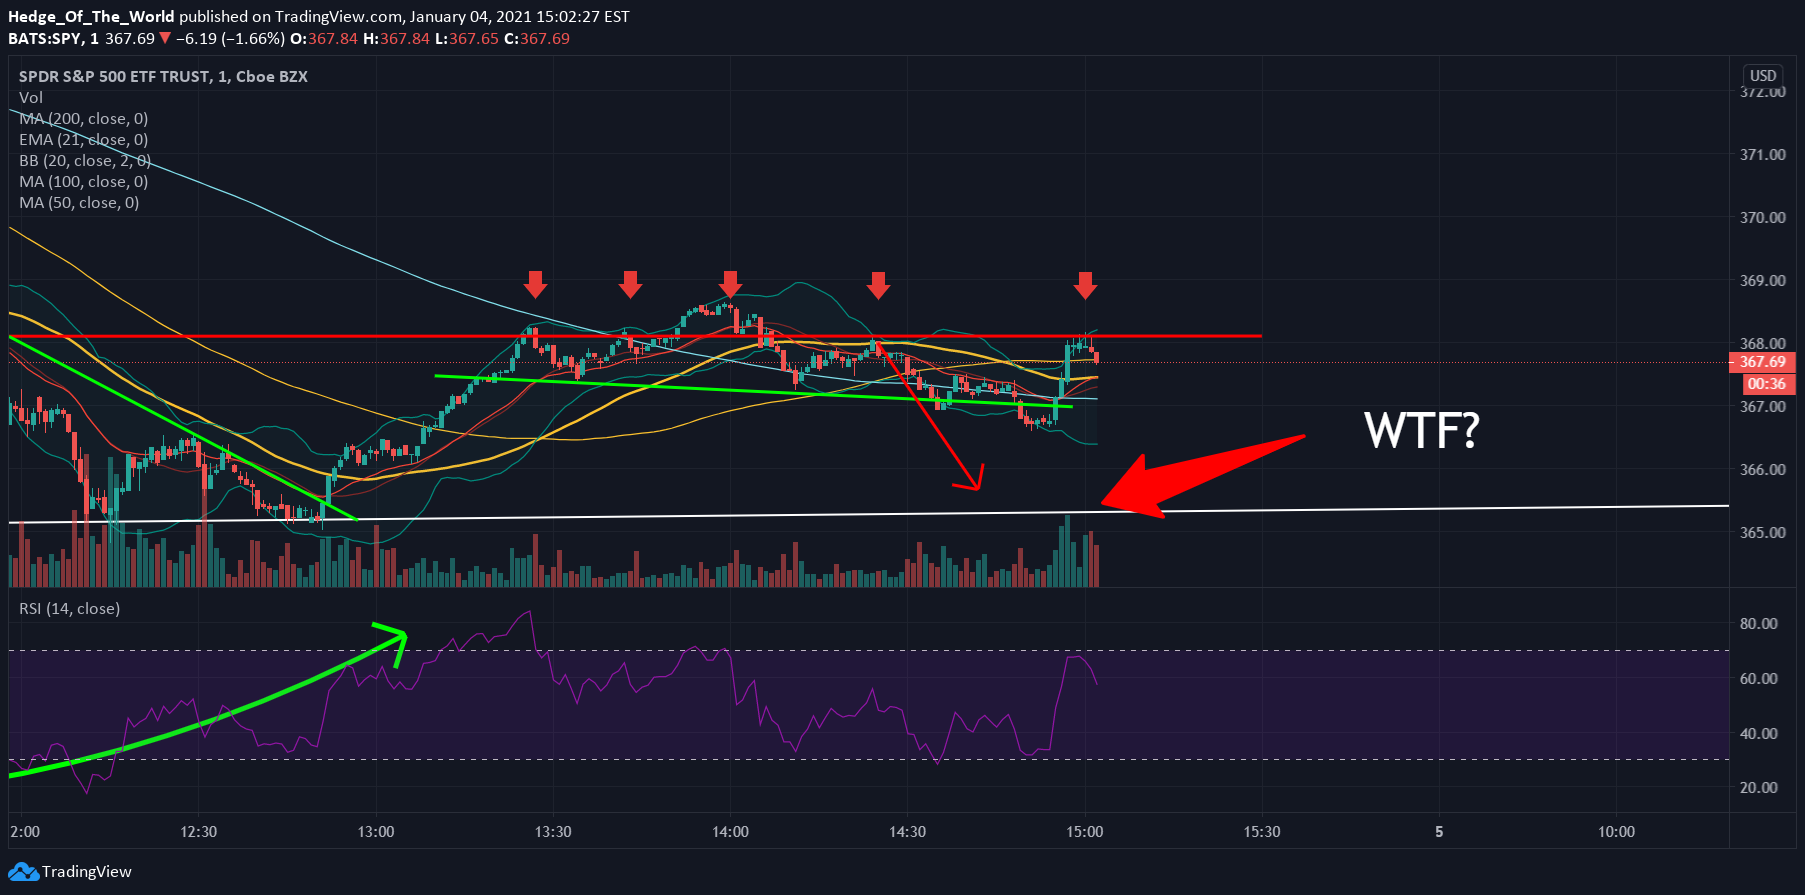
Task: Click the 80.00 RSI axis label
Action: [x=1759, y=623]
